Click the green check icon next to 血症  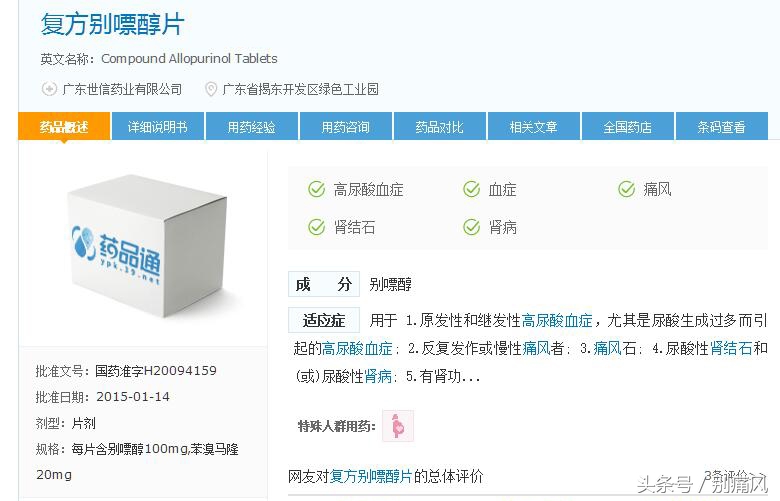[x=471, y=189]
